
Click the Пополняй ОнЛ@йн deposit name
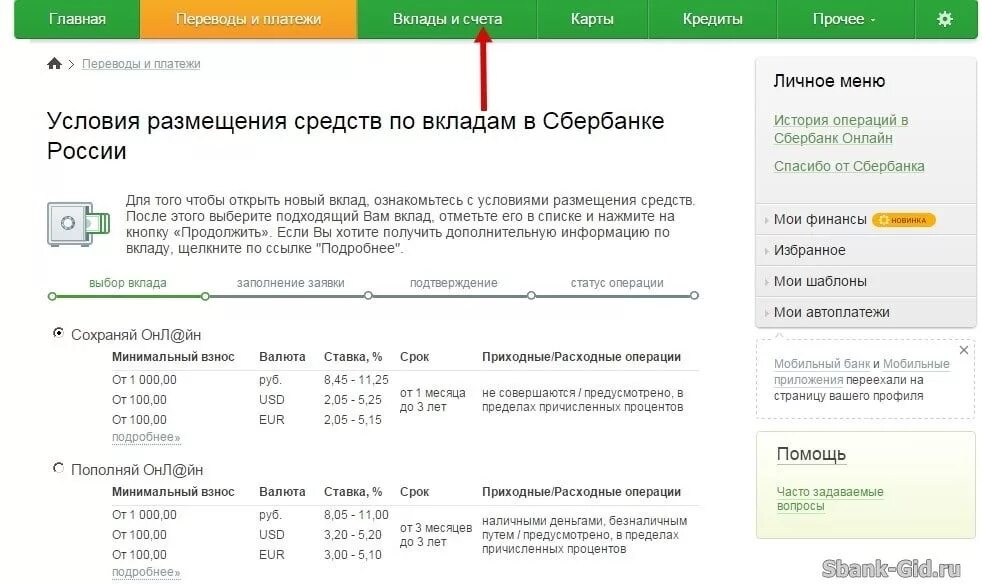click(137, 470)
